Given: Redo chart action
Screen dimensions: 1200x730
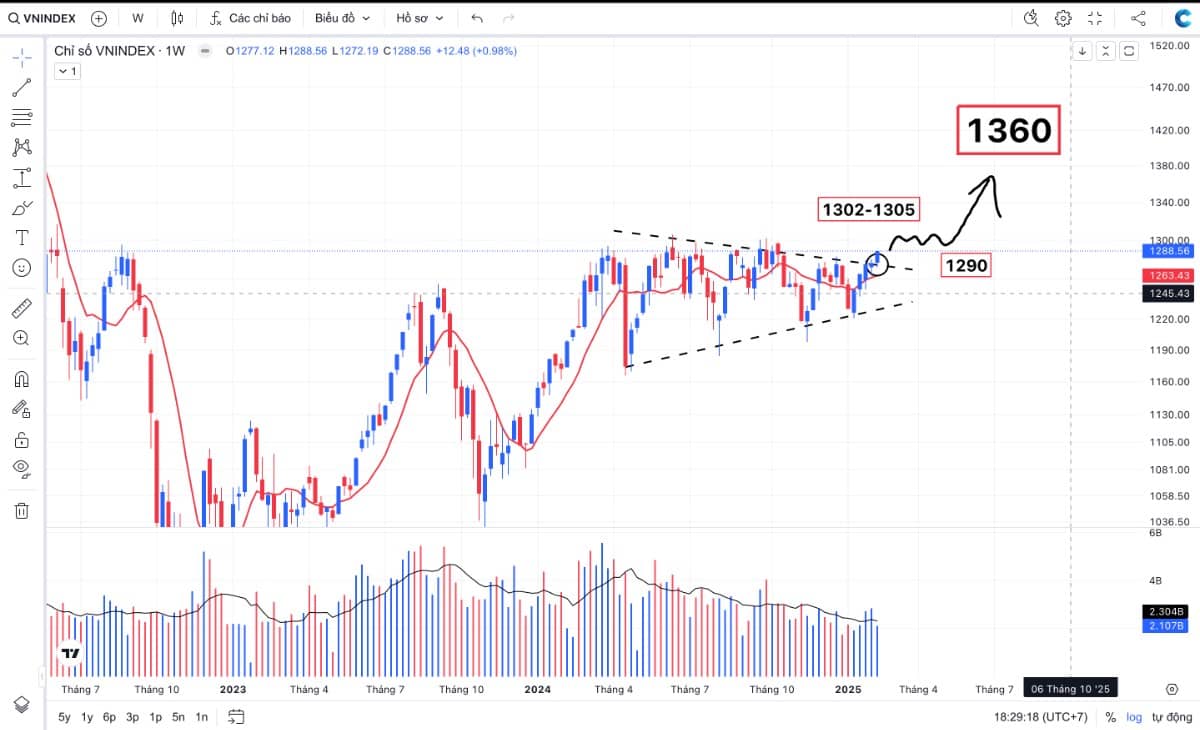Looking at the screenshot, I should pos(509,18).
